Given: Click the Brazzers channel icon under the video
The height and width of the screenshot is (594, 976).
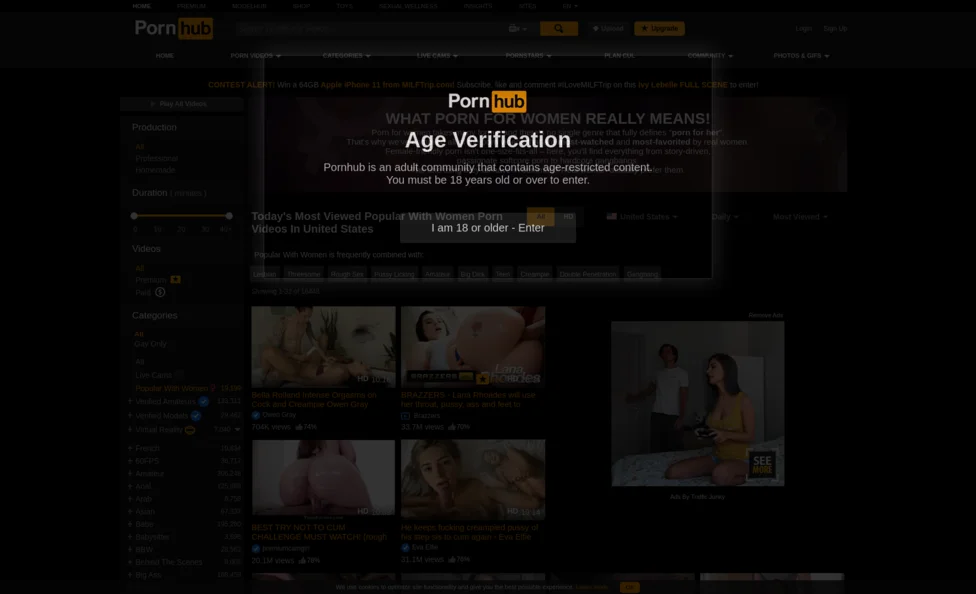Looking at the screenshot, I should (405, 416).
